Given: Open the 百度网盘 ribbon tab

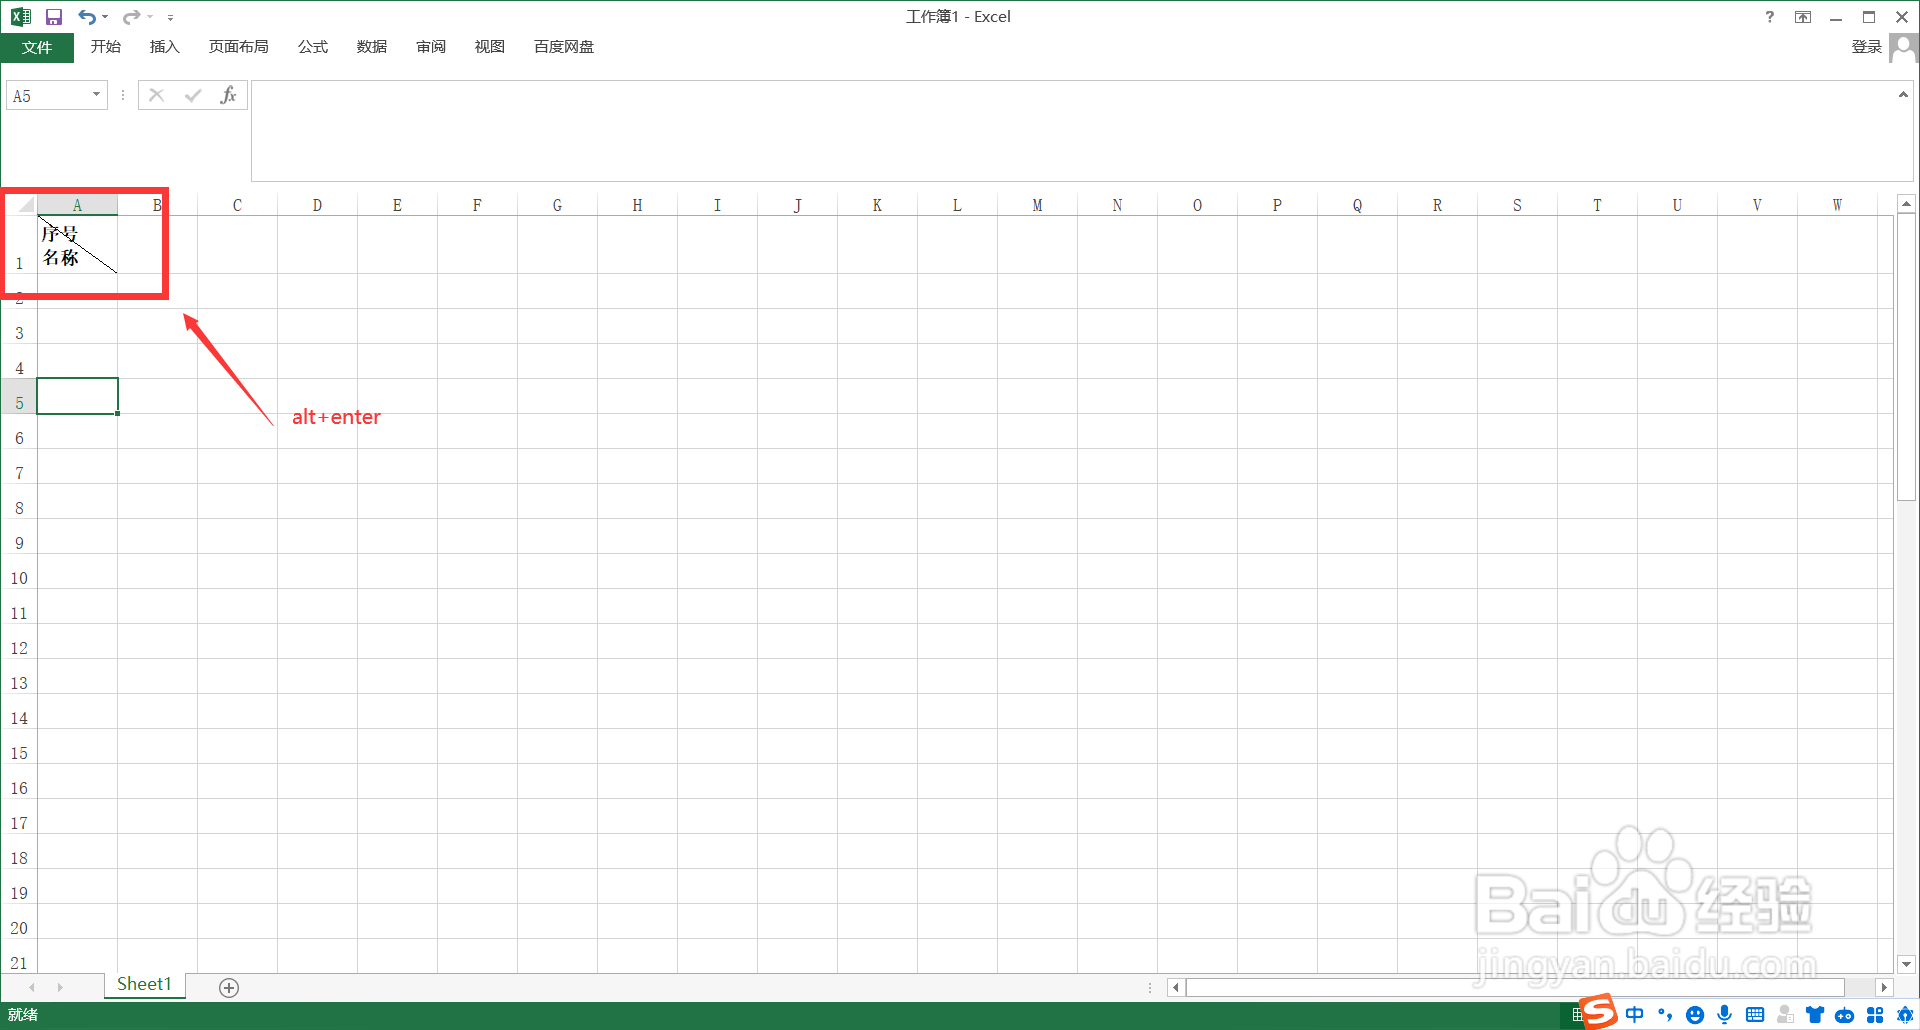Looking at the screenshot, I should click(x=563, y=47).
